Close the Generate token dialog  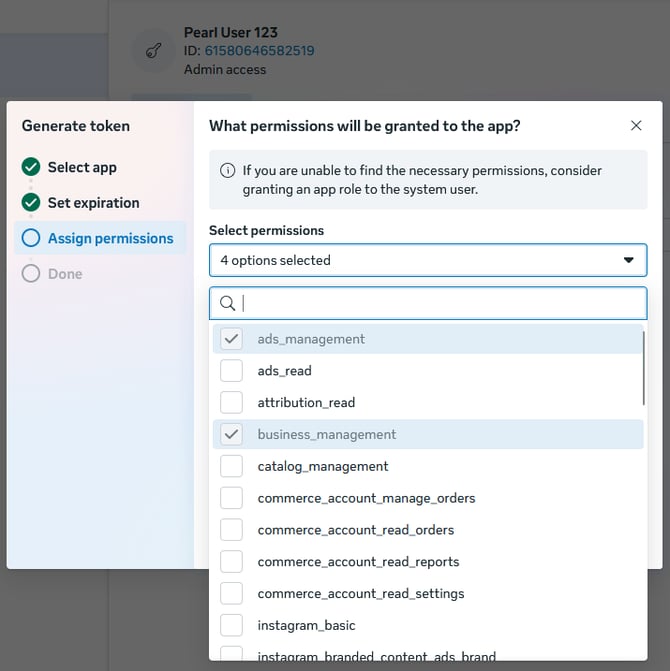pyautogui.click(x=636, y=126)
